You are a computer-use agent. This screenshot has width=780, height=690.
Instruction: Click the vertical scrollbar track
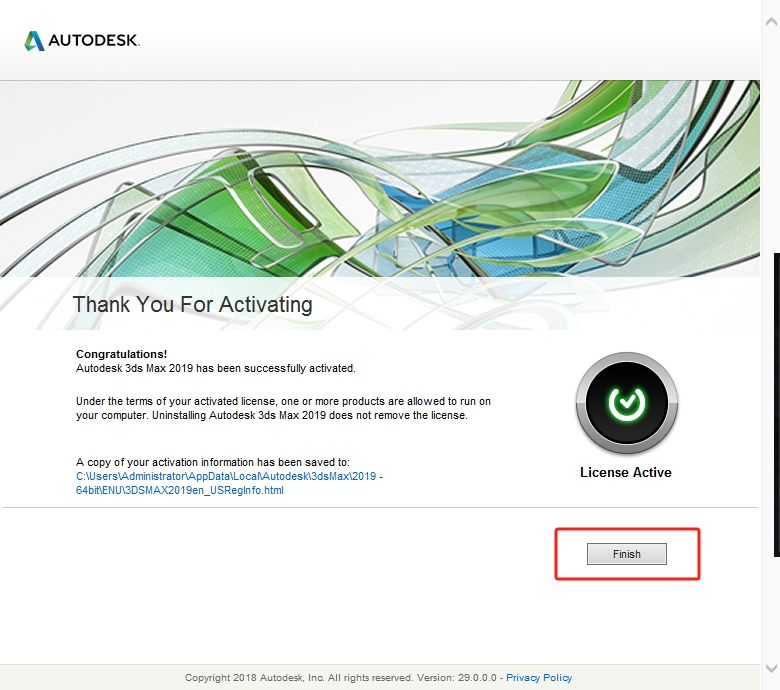pos(775,150)
